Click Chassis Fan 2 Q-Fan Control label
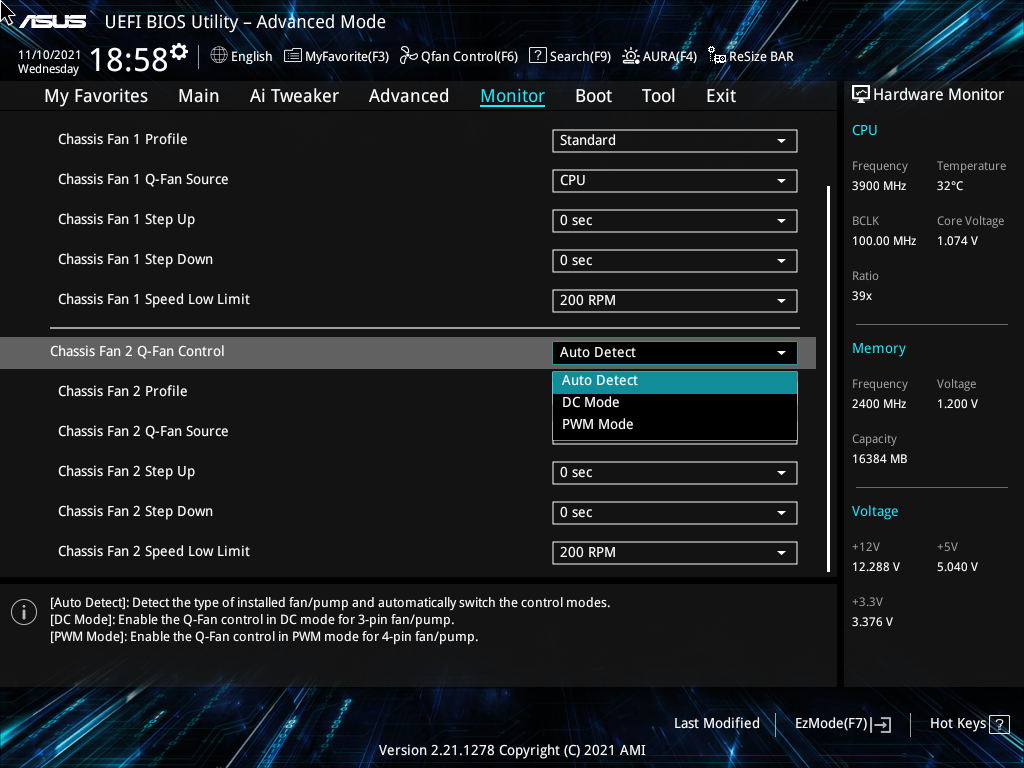The height and width of the screenshot is (768, 1024). point(137,351)
